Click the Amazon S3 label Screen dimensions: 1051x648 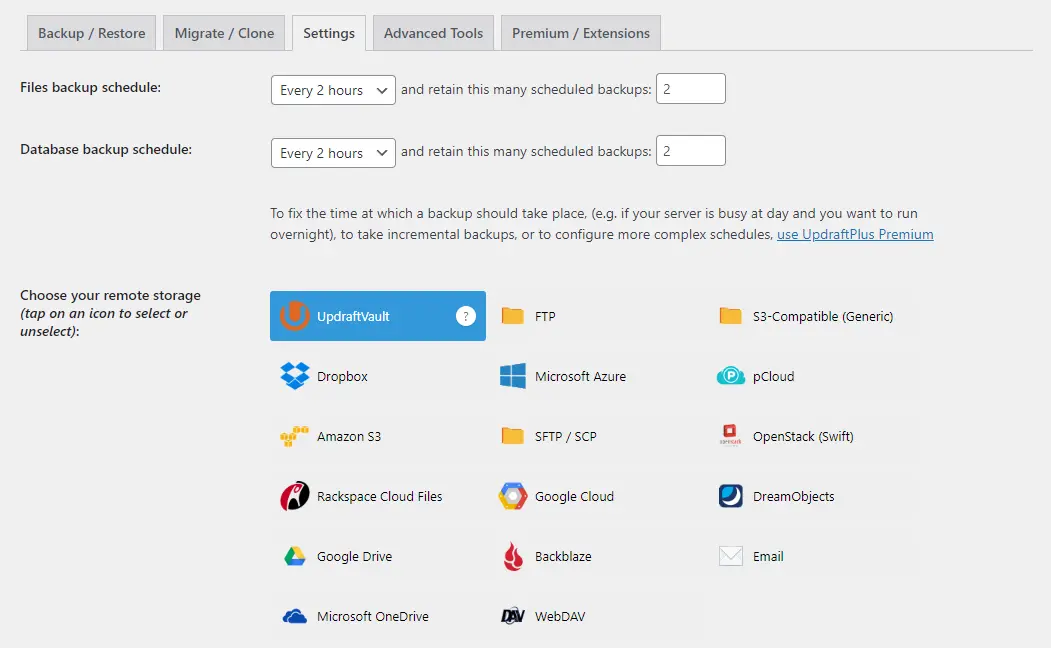click(x=349, y=436)
